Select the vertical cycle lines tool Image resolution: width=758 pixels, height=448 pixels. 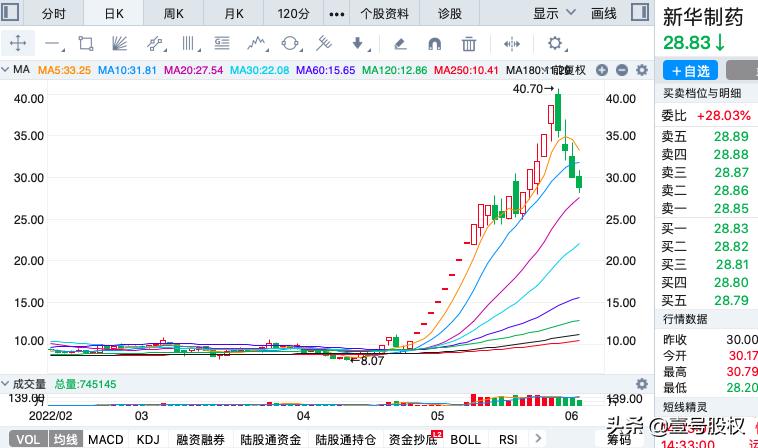pos(190,44)
